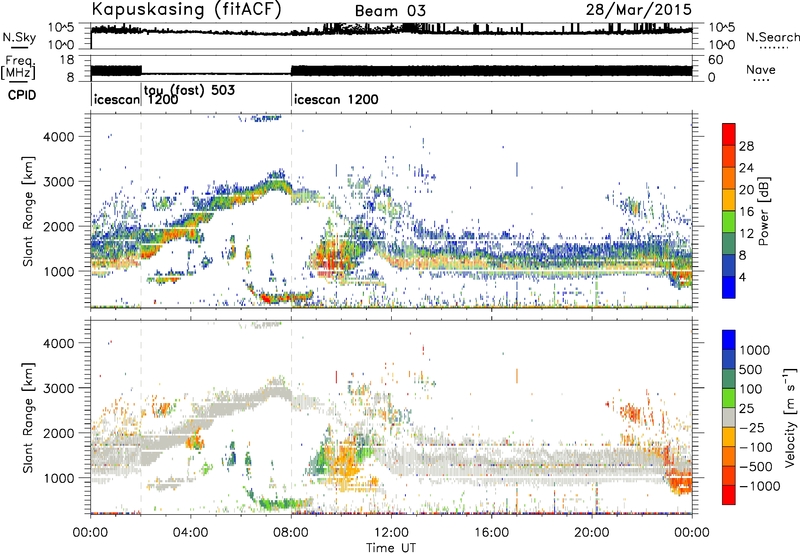Click the red top of the power colorbar
The image size is (800, 554).
(729, 134)
